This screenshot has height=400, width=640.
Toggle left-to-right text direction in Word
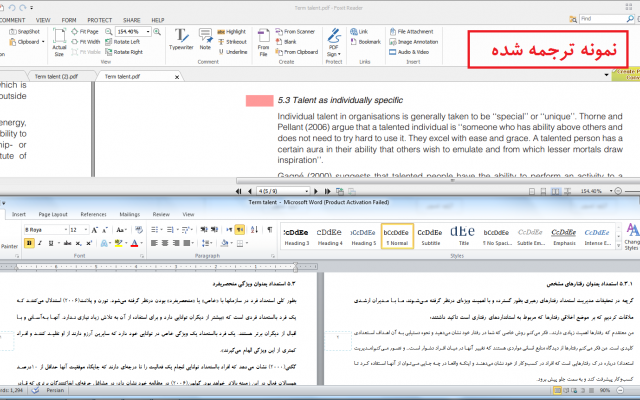point(229,230)
